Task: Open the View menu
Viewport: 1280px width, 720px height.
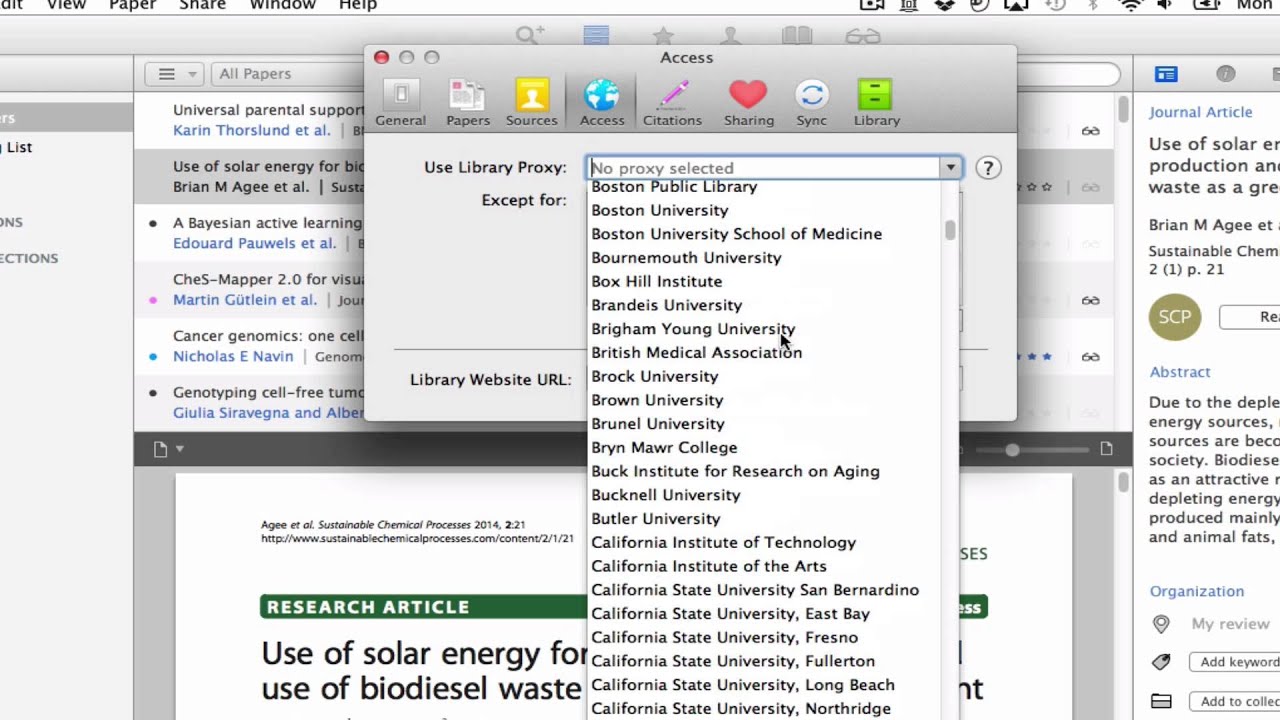Action: click(66, 6)
